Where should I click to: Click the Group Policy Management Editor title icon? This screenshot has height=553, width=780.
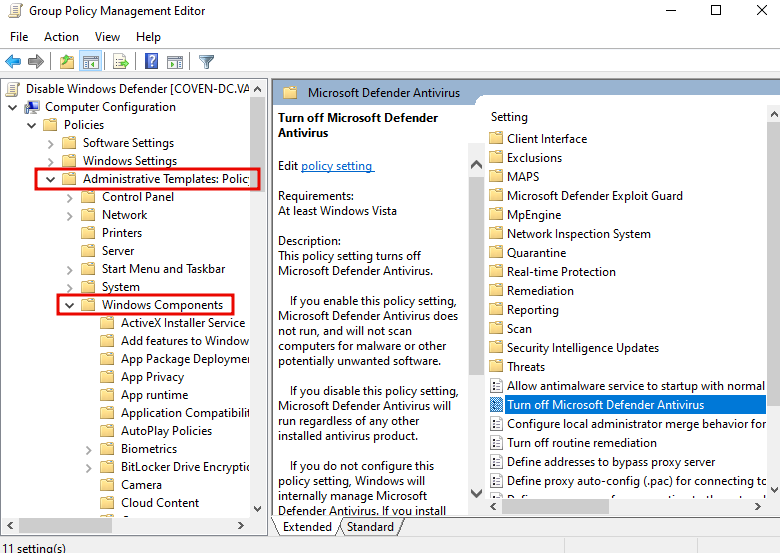click(x=16, y=10)
